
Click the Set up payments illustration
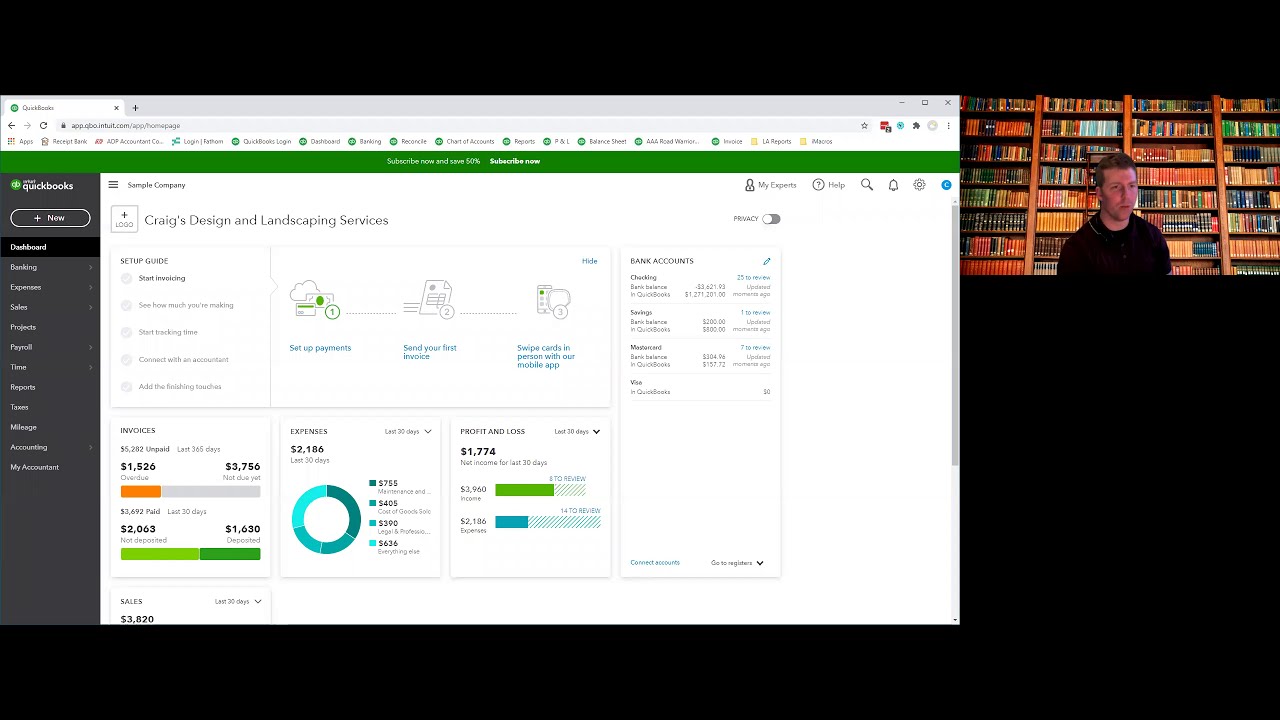316,300
